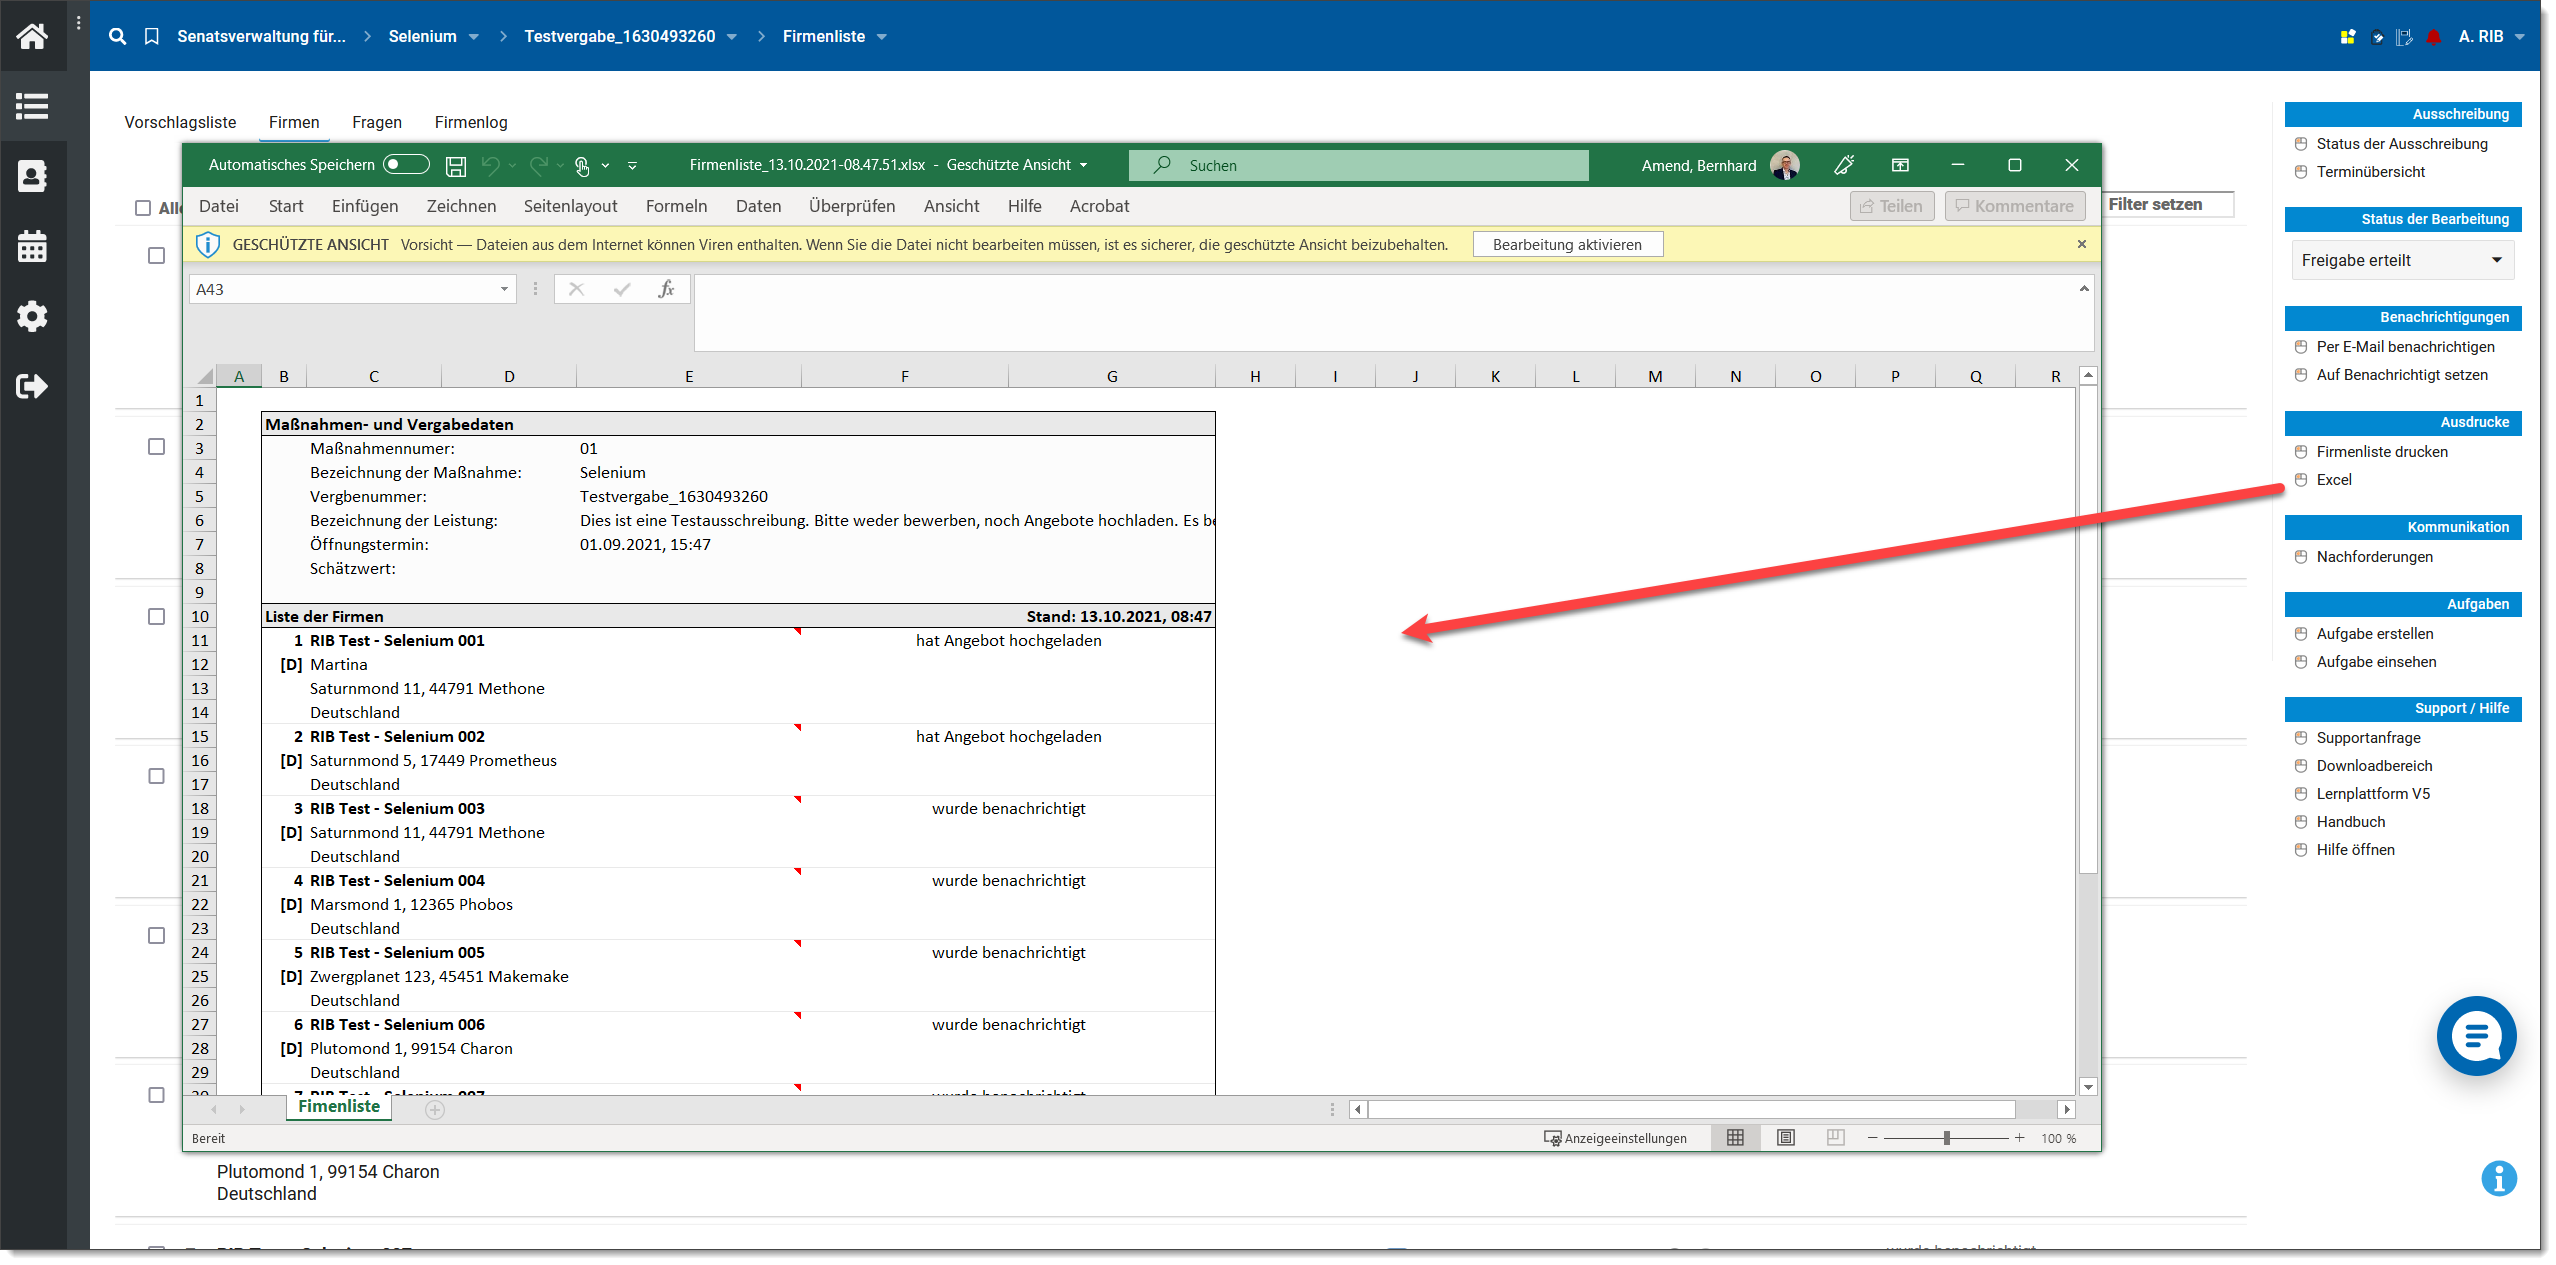The width and height of the screenshot is (2556, 1265).
Task: Click the Excel save disk icon
Action: (456, 166)
